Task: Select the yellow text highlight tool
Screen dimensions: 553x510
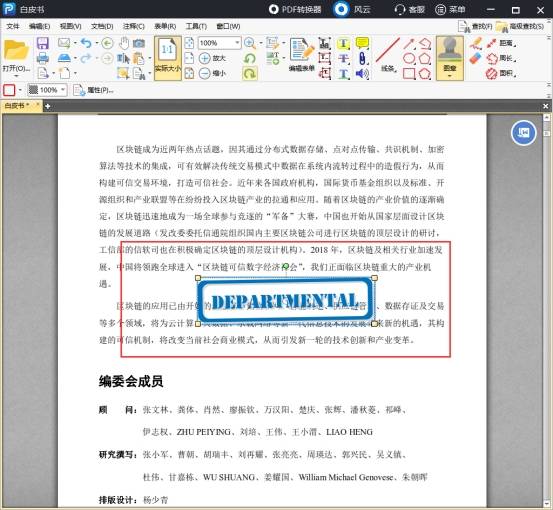Action: coord(344,43)
